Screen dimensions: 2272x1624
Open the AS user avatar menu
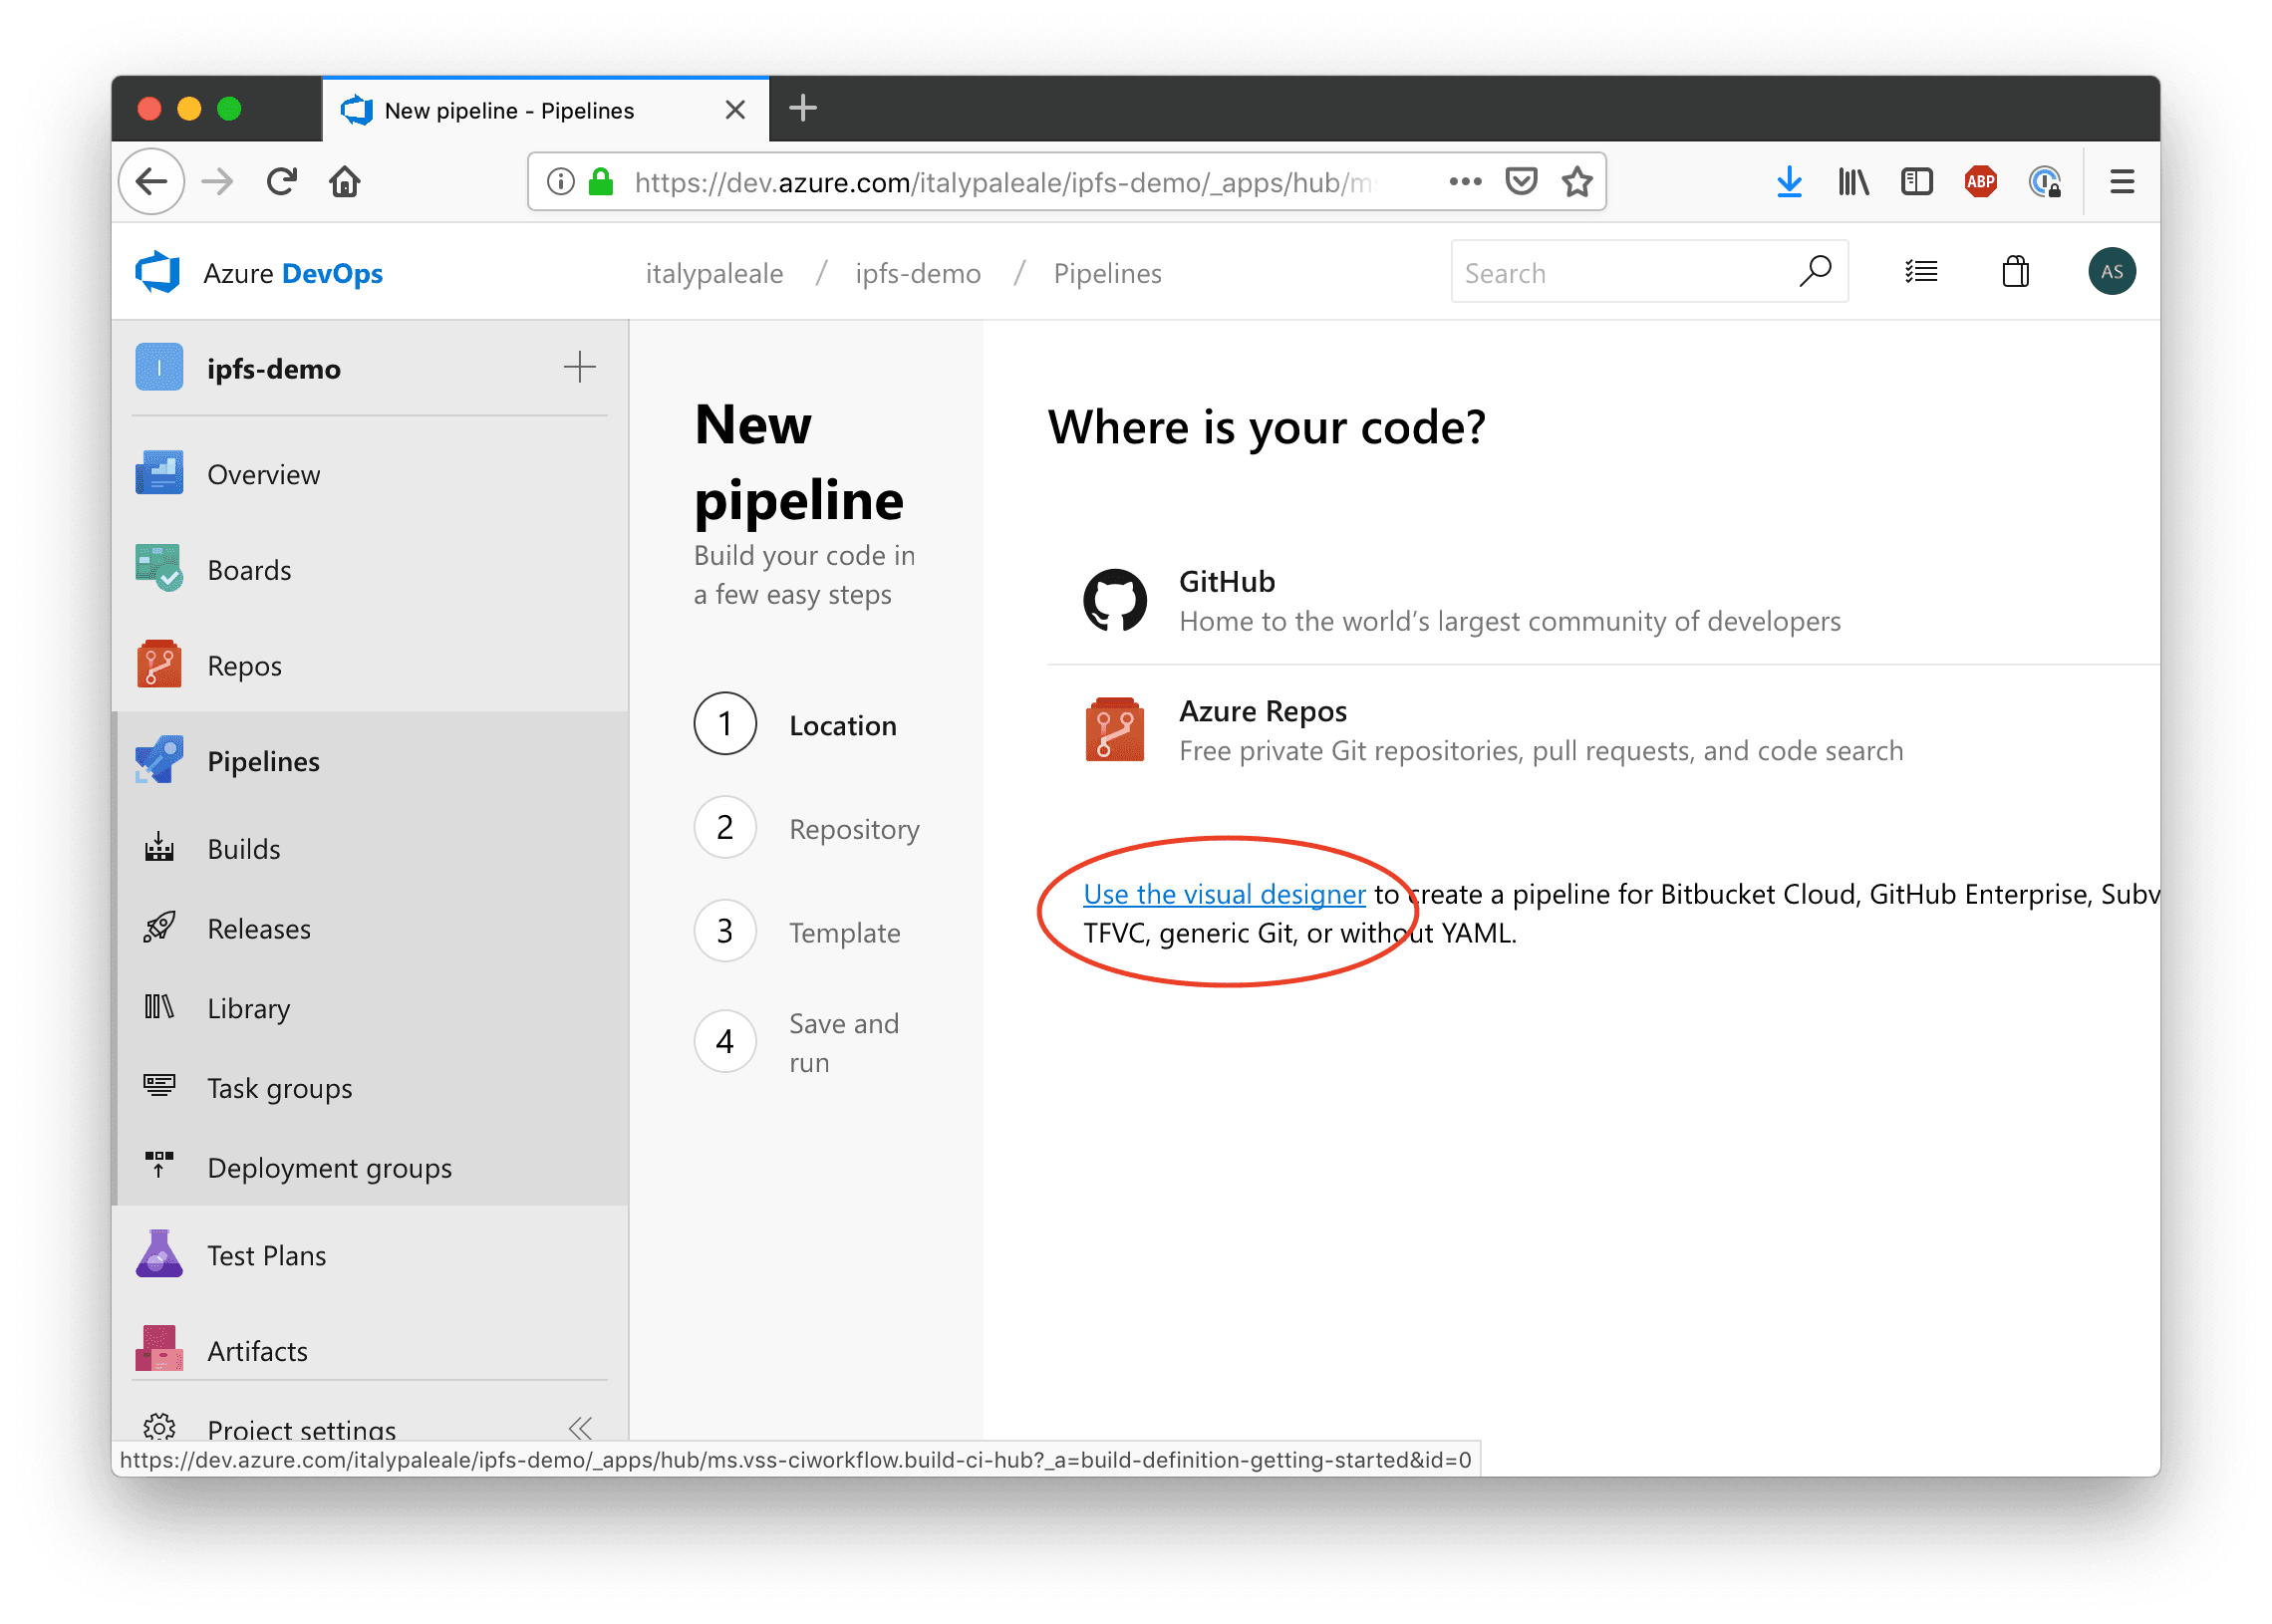(2111, 271)
